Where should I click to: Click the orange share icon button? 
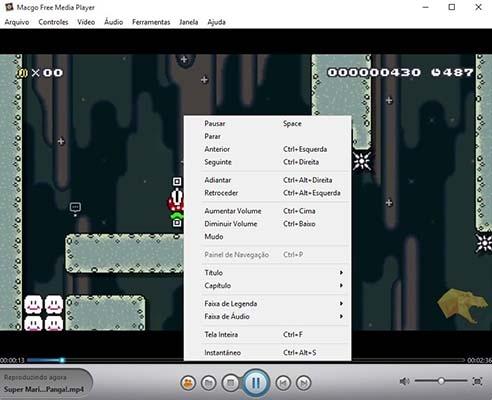point(188,383)
